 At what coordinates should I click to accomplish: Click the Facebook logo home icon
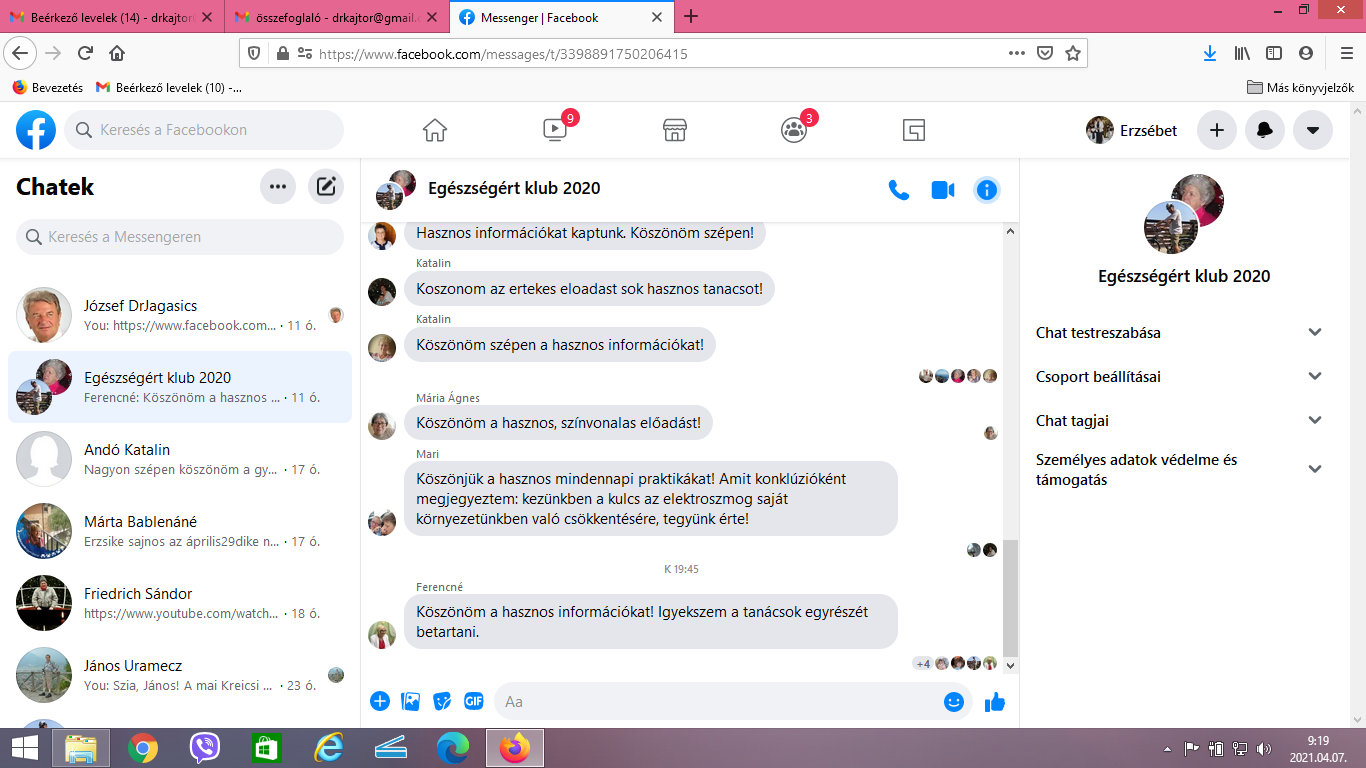(36, 130)
